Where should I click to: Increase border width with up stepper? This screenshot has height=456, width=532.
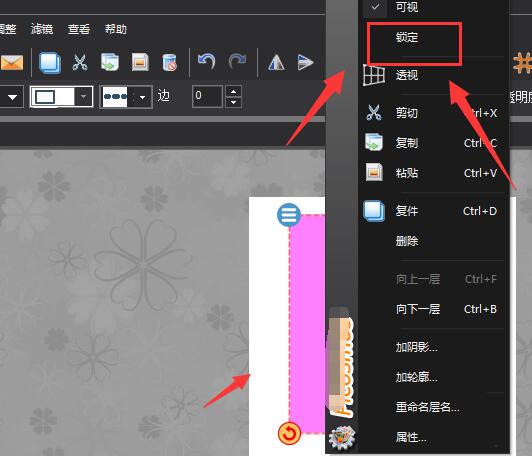[233, 91]
